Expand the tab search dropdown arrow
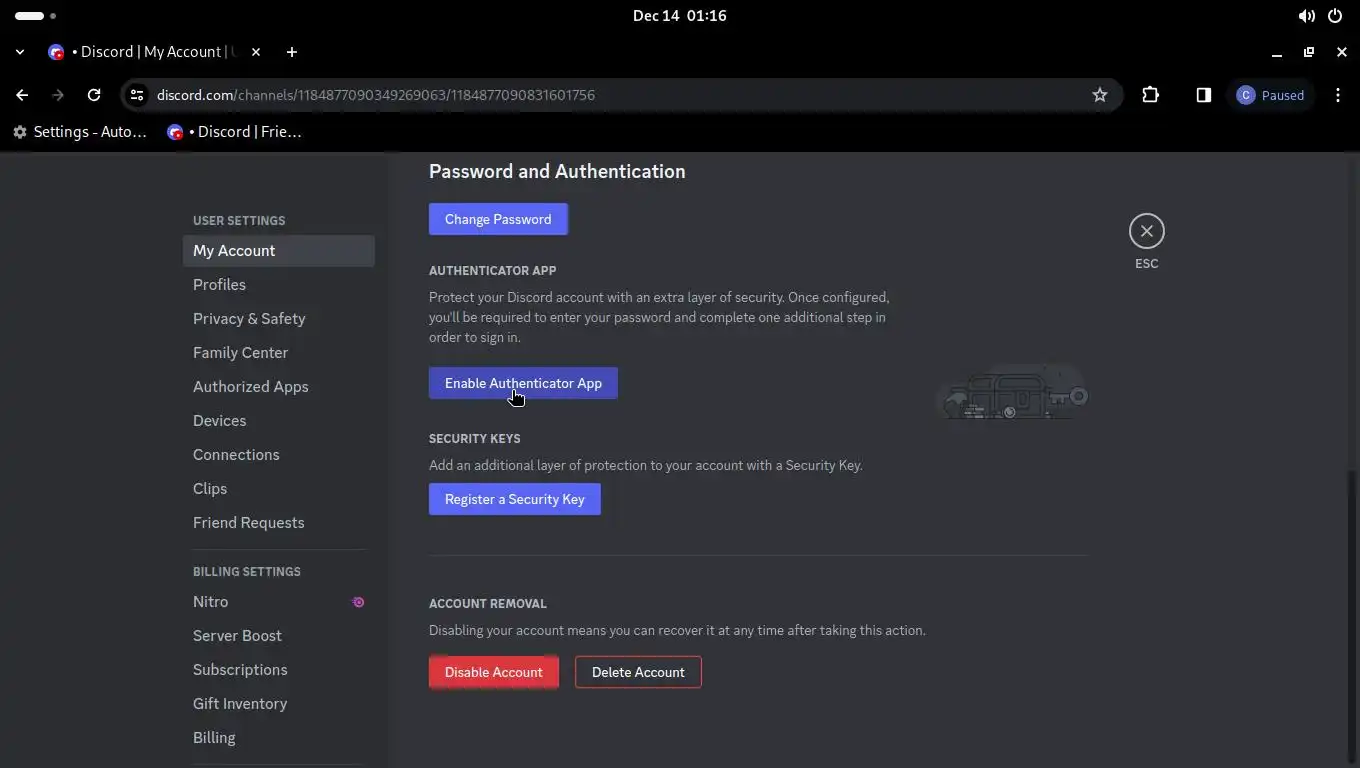The height and width of the screenshot is (768, 1360). pyautogui.click(x=20, y=52)
